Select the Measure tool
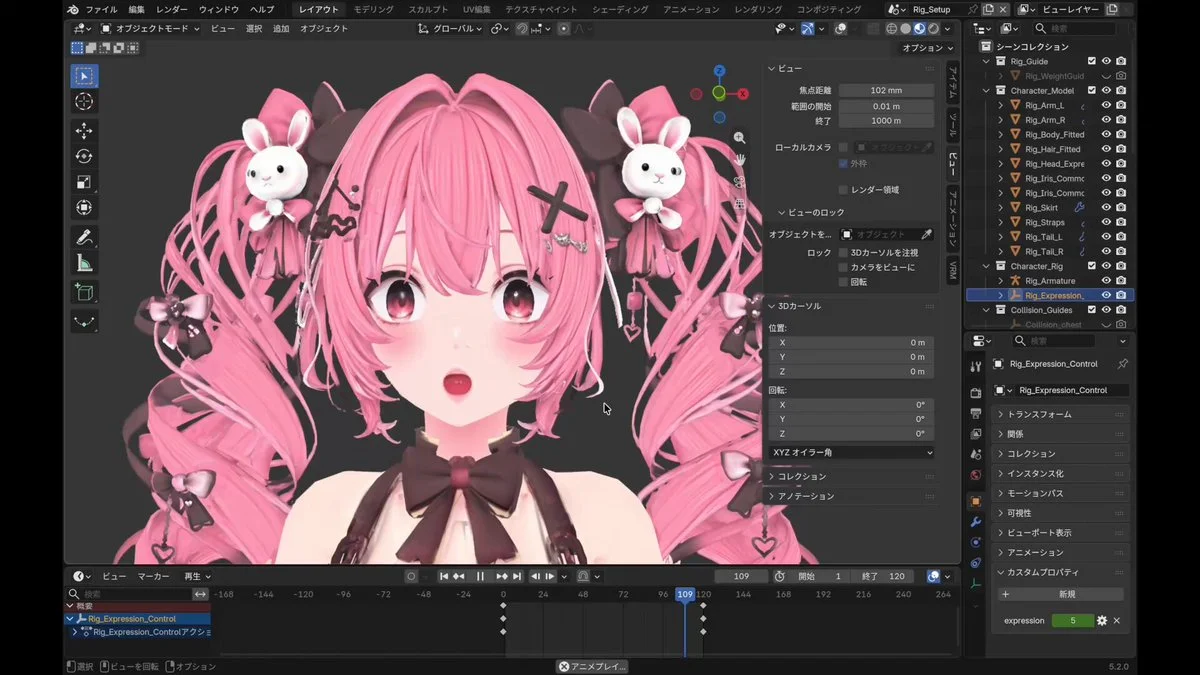 click(84, 263)
